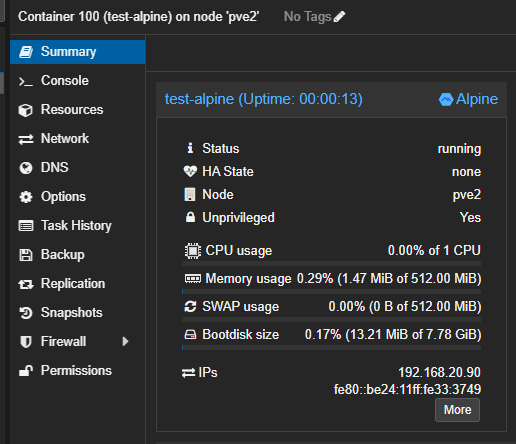Click the Network arrows icon in sidebar

[x=26, y=139]
